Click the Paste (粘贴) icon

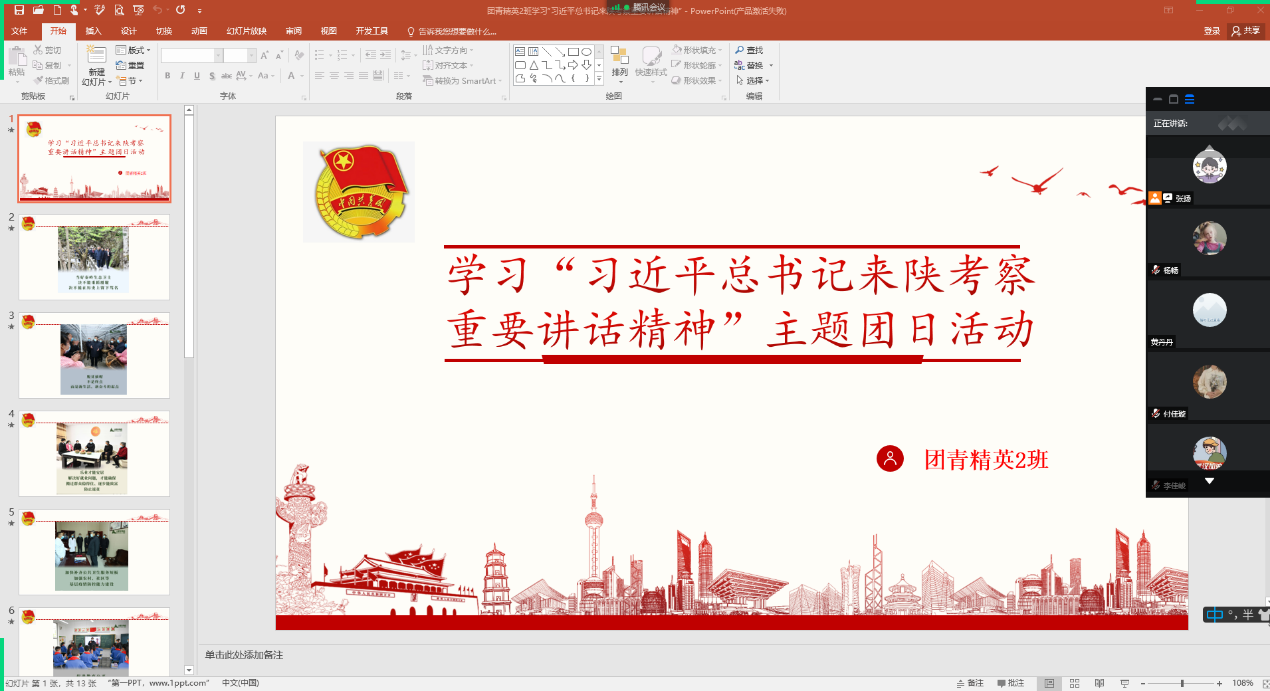16,59
